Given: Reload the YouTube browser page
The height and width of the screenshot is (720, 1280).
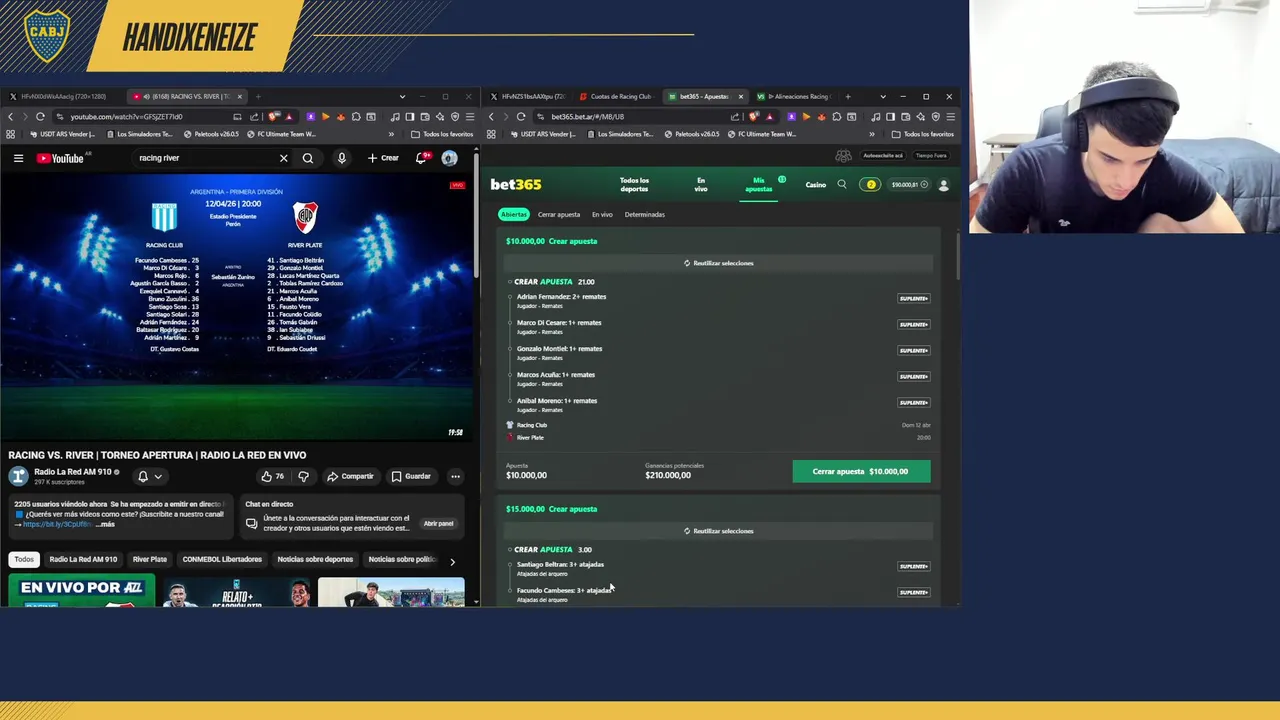Looking at the screenshot, I should tap(40, 116).
